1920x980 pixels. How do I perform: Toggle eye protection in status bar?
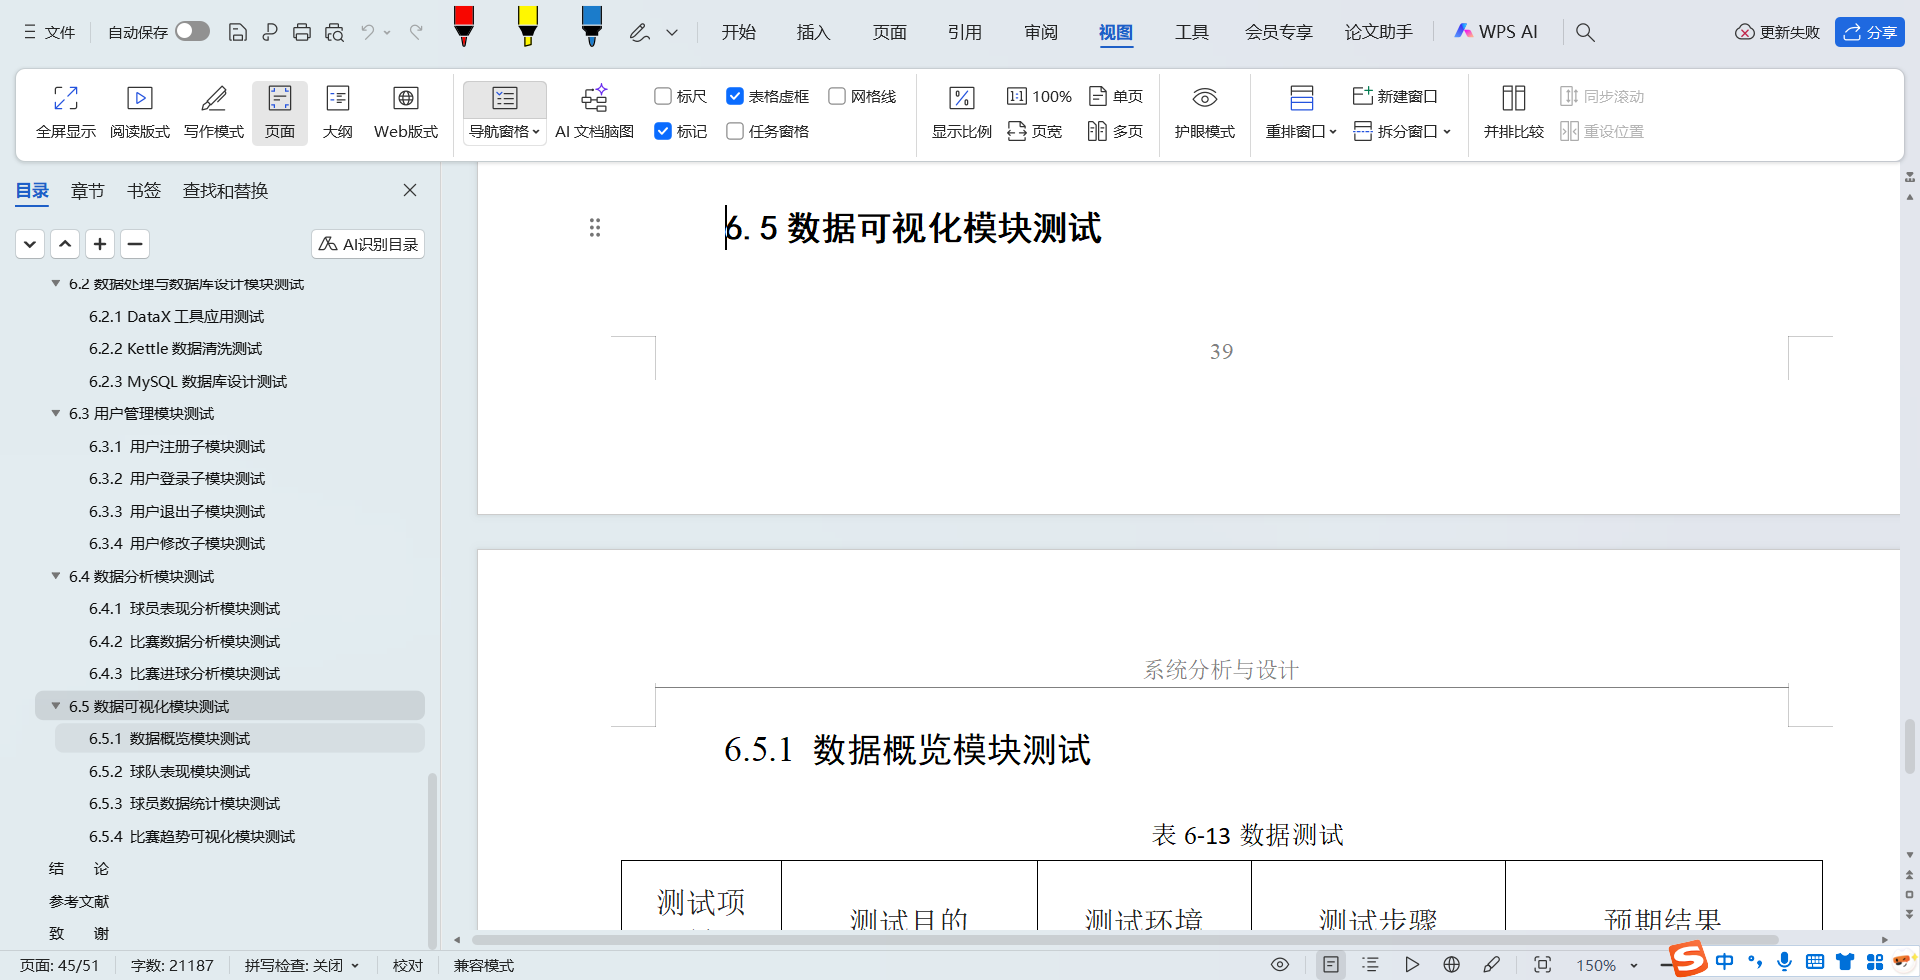point(1280,965)
